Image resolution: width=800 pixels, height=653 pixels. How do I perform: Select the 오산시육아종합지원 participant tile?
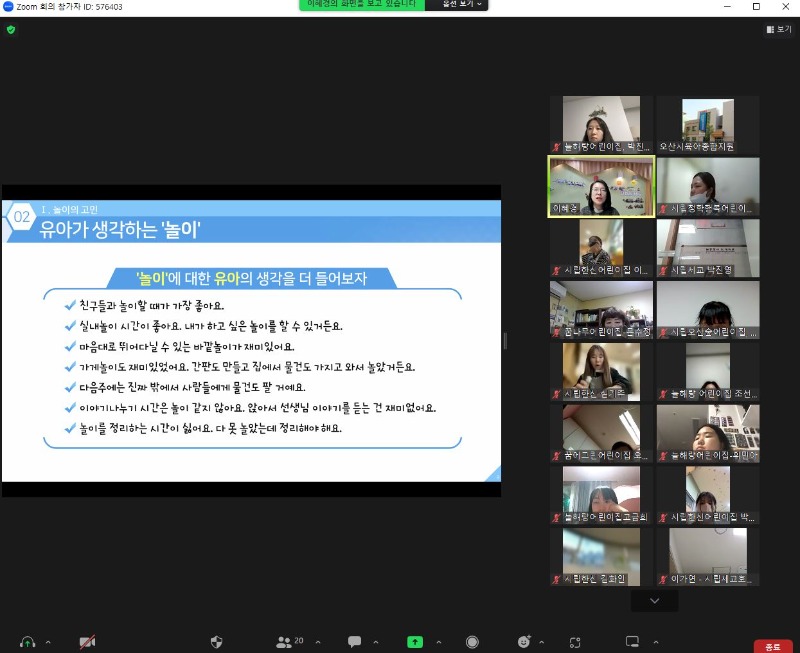[707, 125]
